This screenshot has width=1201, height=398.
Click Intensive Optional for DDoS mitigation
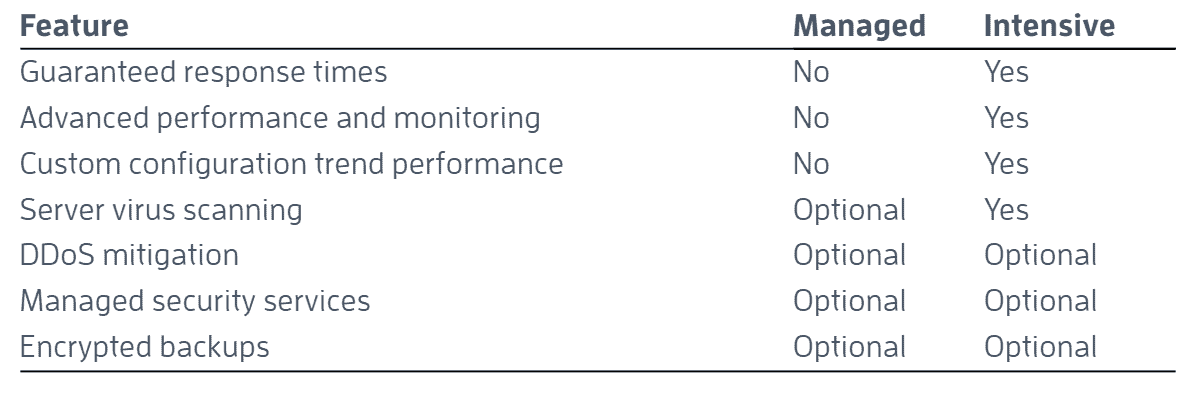1041,257
